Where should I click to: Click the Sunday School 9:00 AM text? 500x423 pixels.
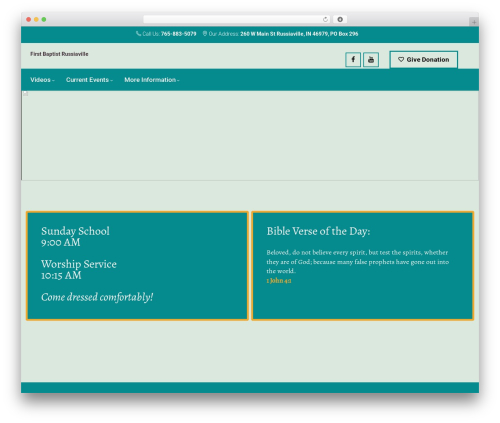coord(75,237)
